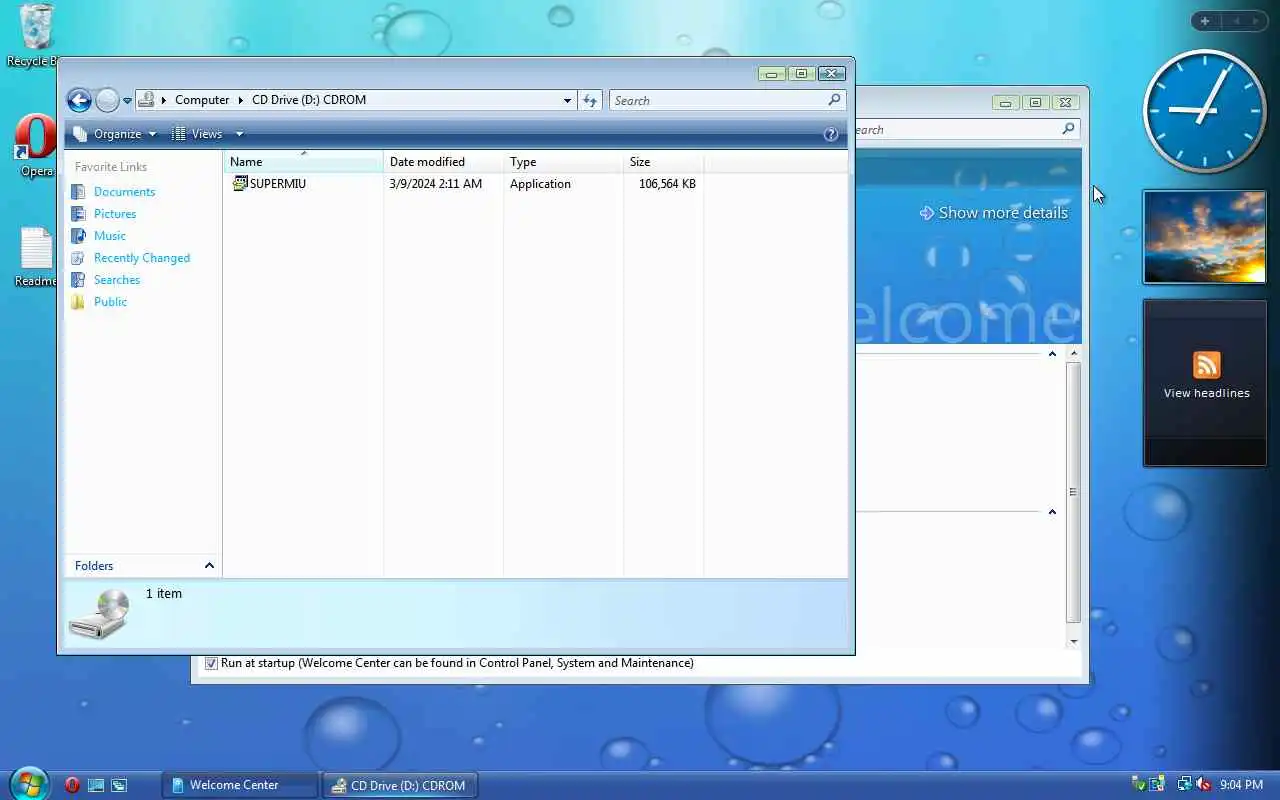Open Searches in Favorite Links
The image size is (1280, 800).
[x=116, y=280]
